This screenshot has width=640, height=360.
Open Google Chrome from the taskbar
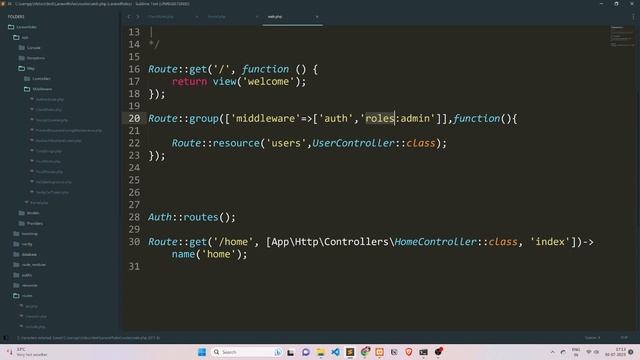coord(365,351)
